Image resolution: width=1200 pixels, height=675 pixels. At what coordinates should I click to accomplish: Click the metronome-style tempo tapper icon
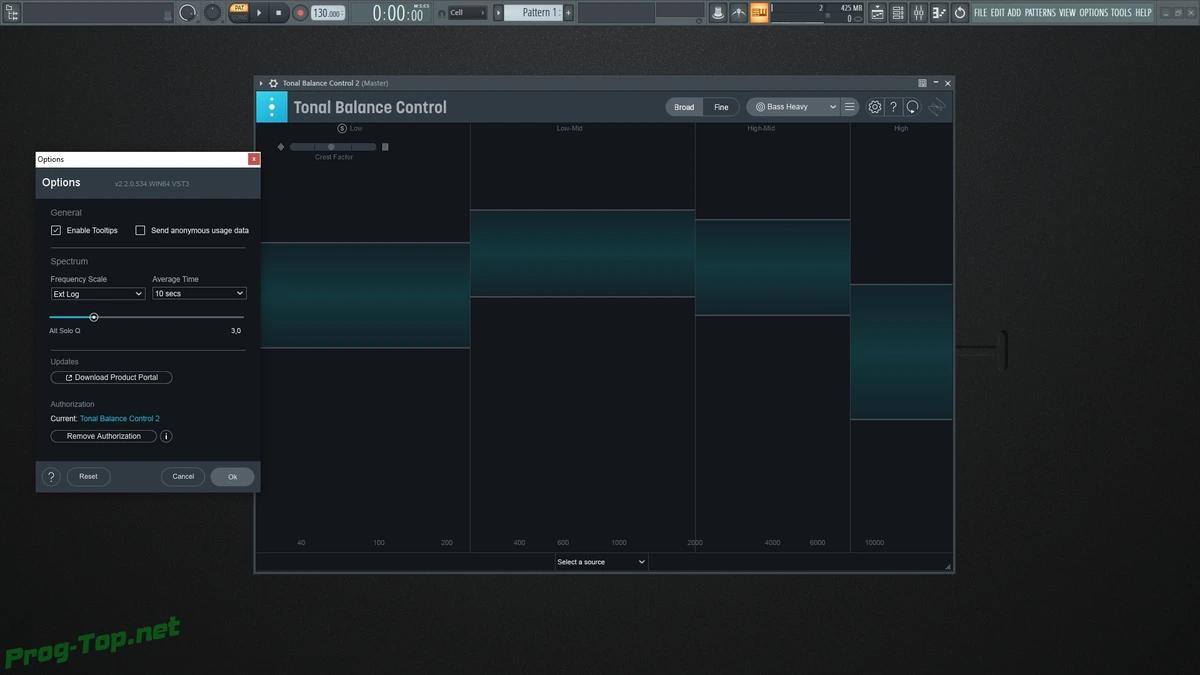point(739,12)
